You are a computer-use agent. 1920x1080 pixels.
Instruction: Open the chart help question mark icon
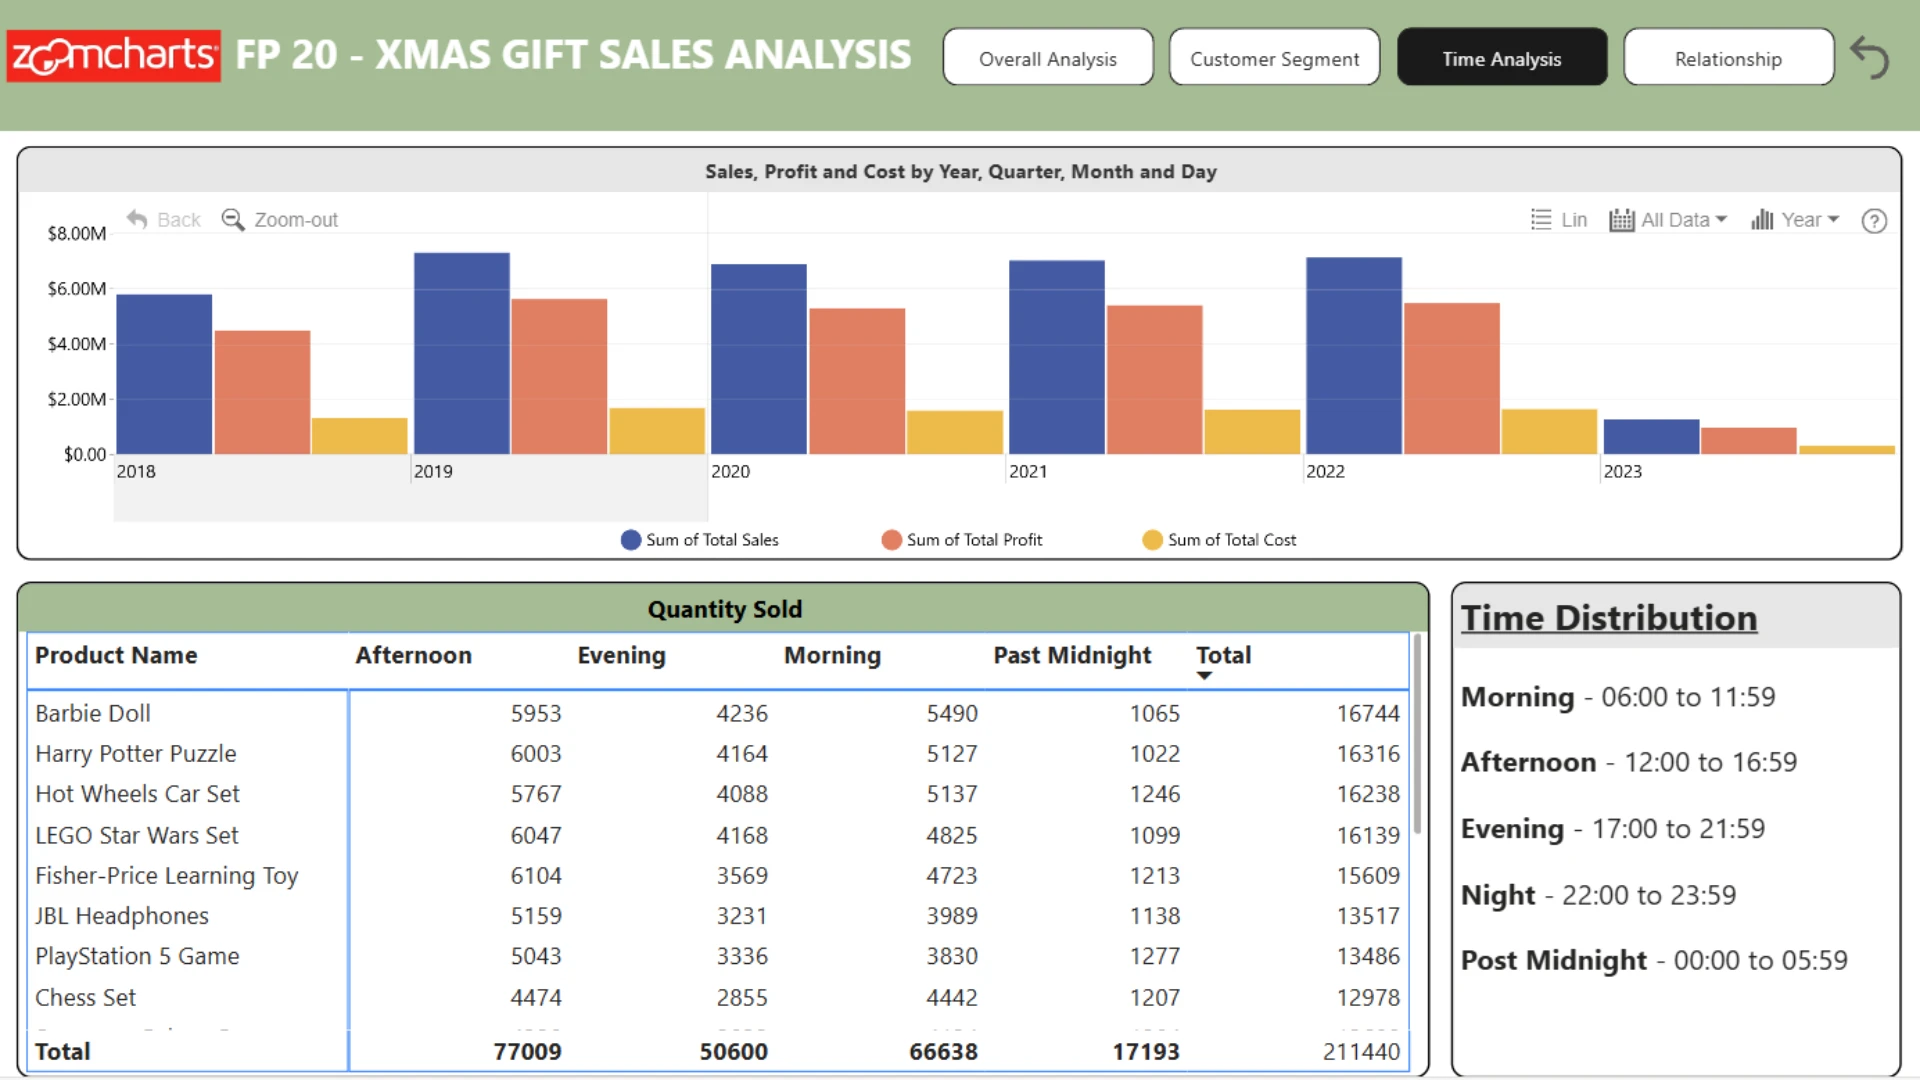coord(1874,220)
